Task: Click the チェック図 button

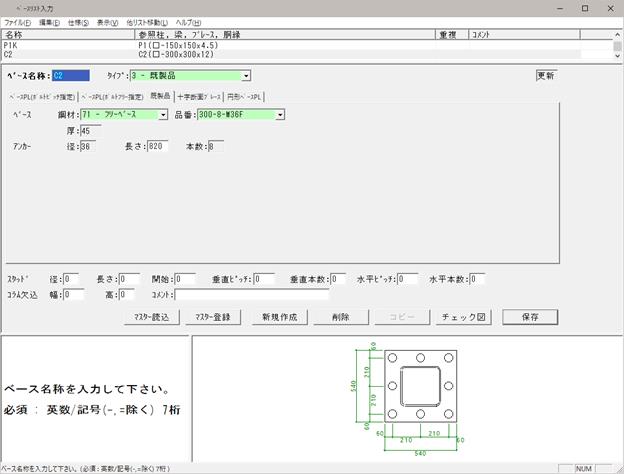Action: pyautogui.click(x=464, y=317)
